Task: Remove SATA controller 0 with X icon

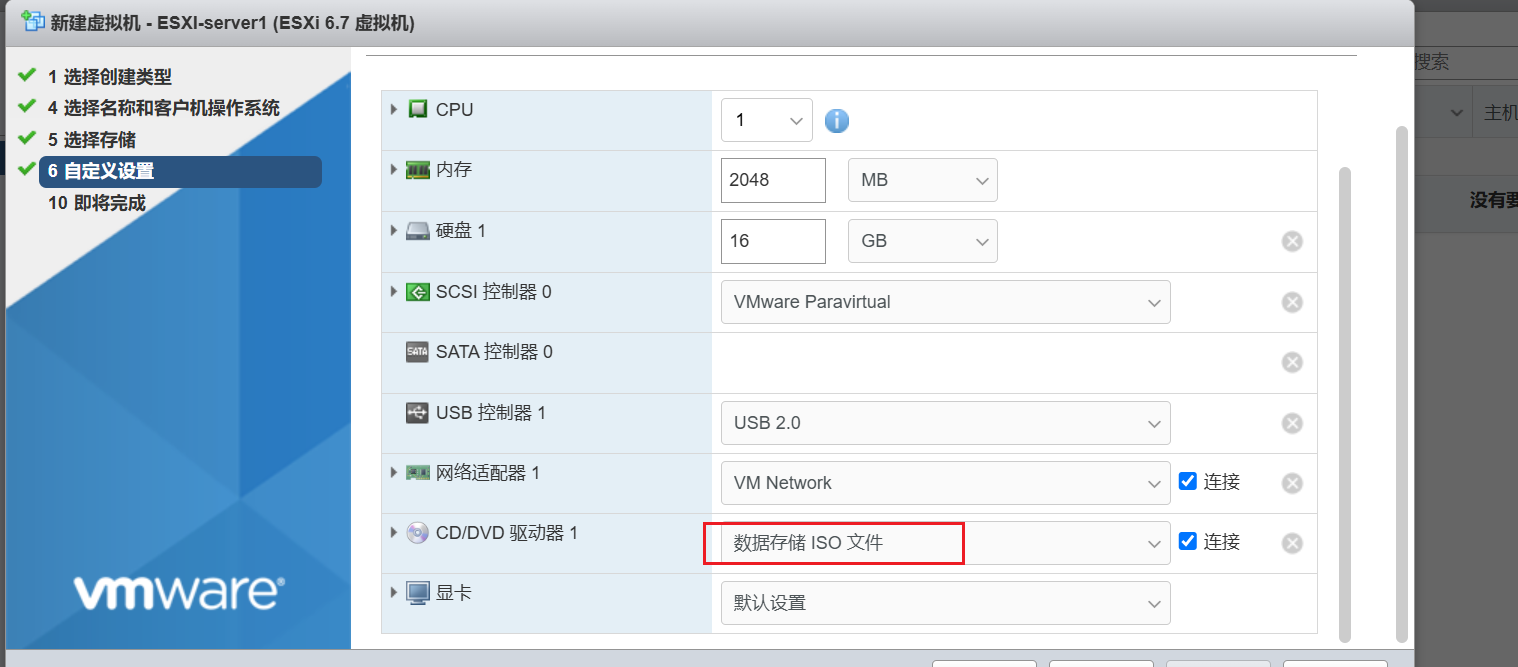Action: 1292,362
